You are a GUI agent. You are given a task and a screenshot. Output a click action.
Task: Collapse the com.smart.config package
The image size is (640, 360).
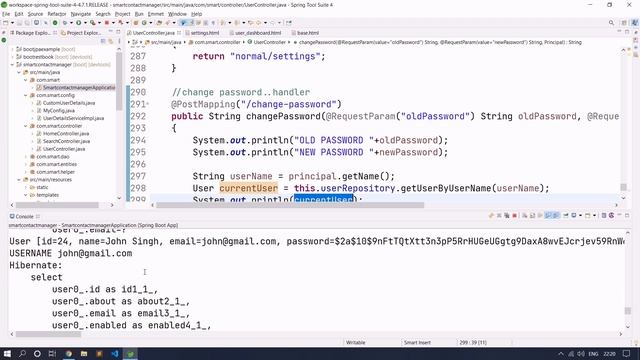coord(26,95)
